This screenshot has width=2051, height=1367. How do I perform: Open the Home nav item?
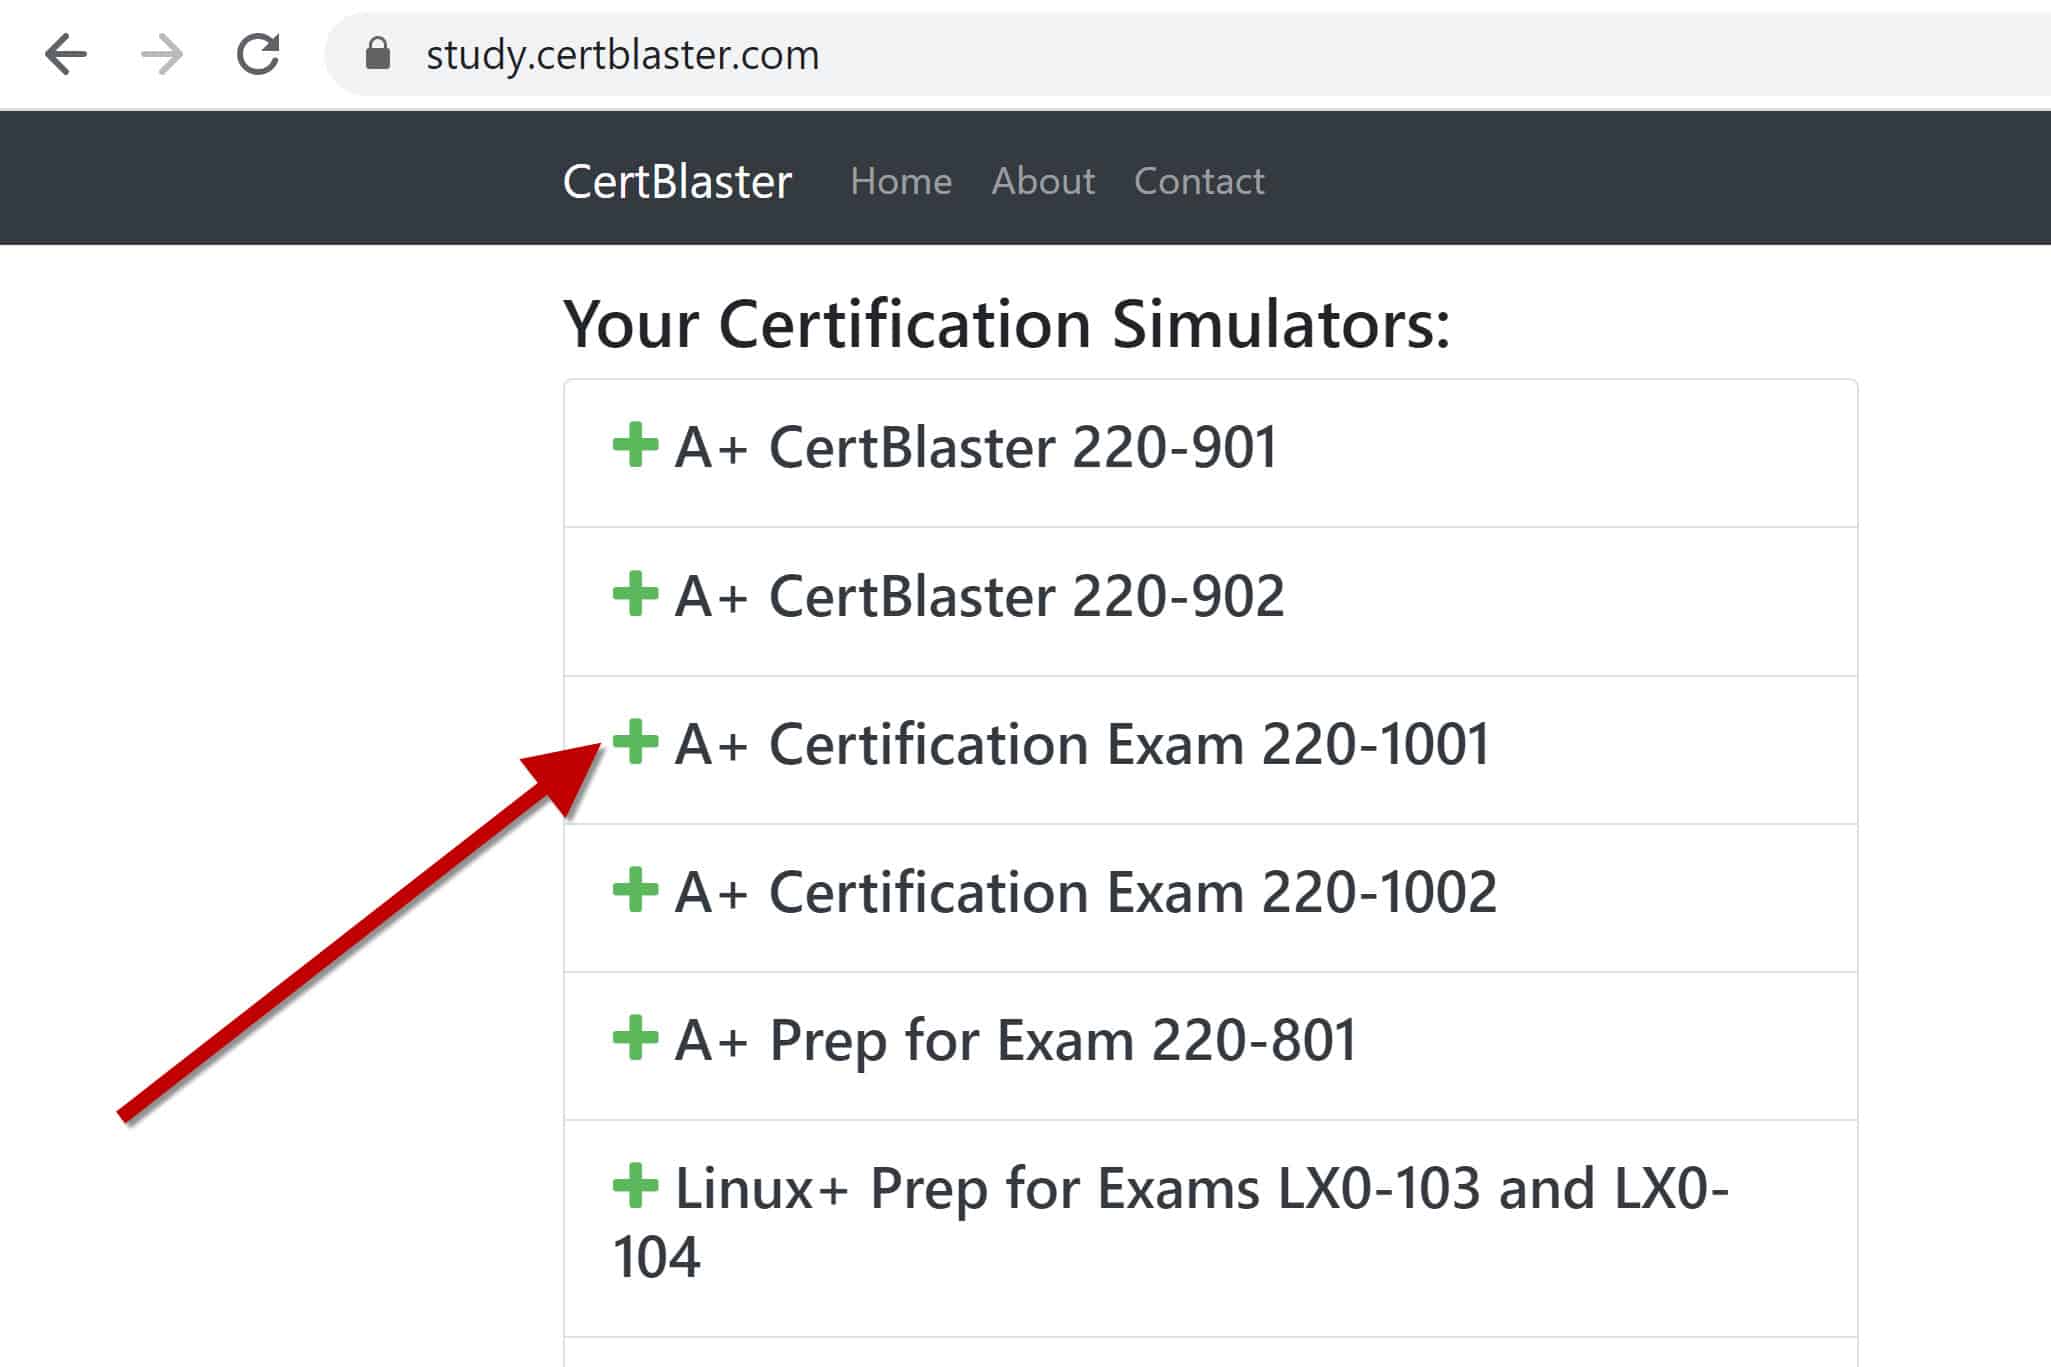[x=901, y=181]
